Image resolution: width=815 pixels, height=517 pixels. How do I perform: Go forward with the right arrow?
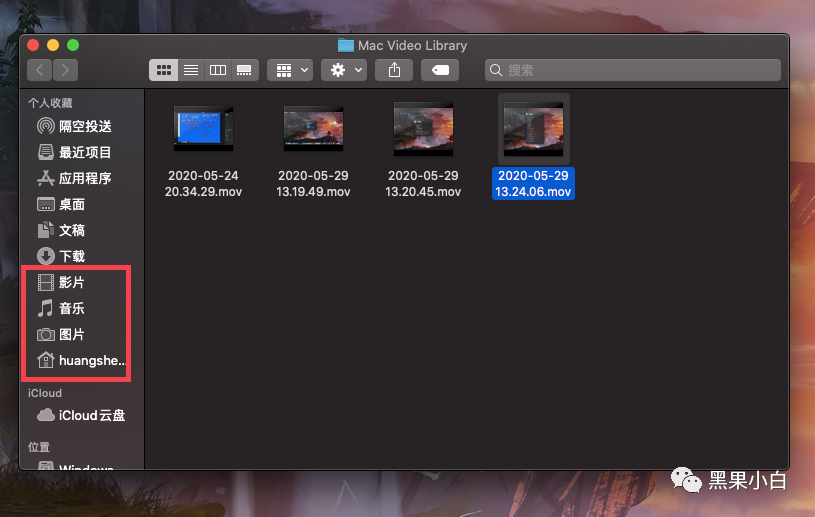(66, 70)
